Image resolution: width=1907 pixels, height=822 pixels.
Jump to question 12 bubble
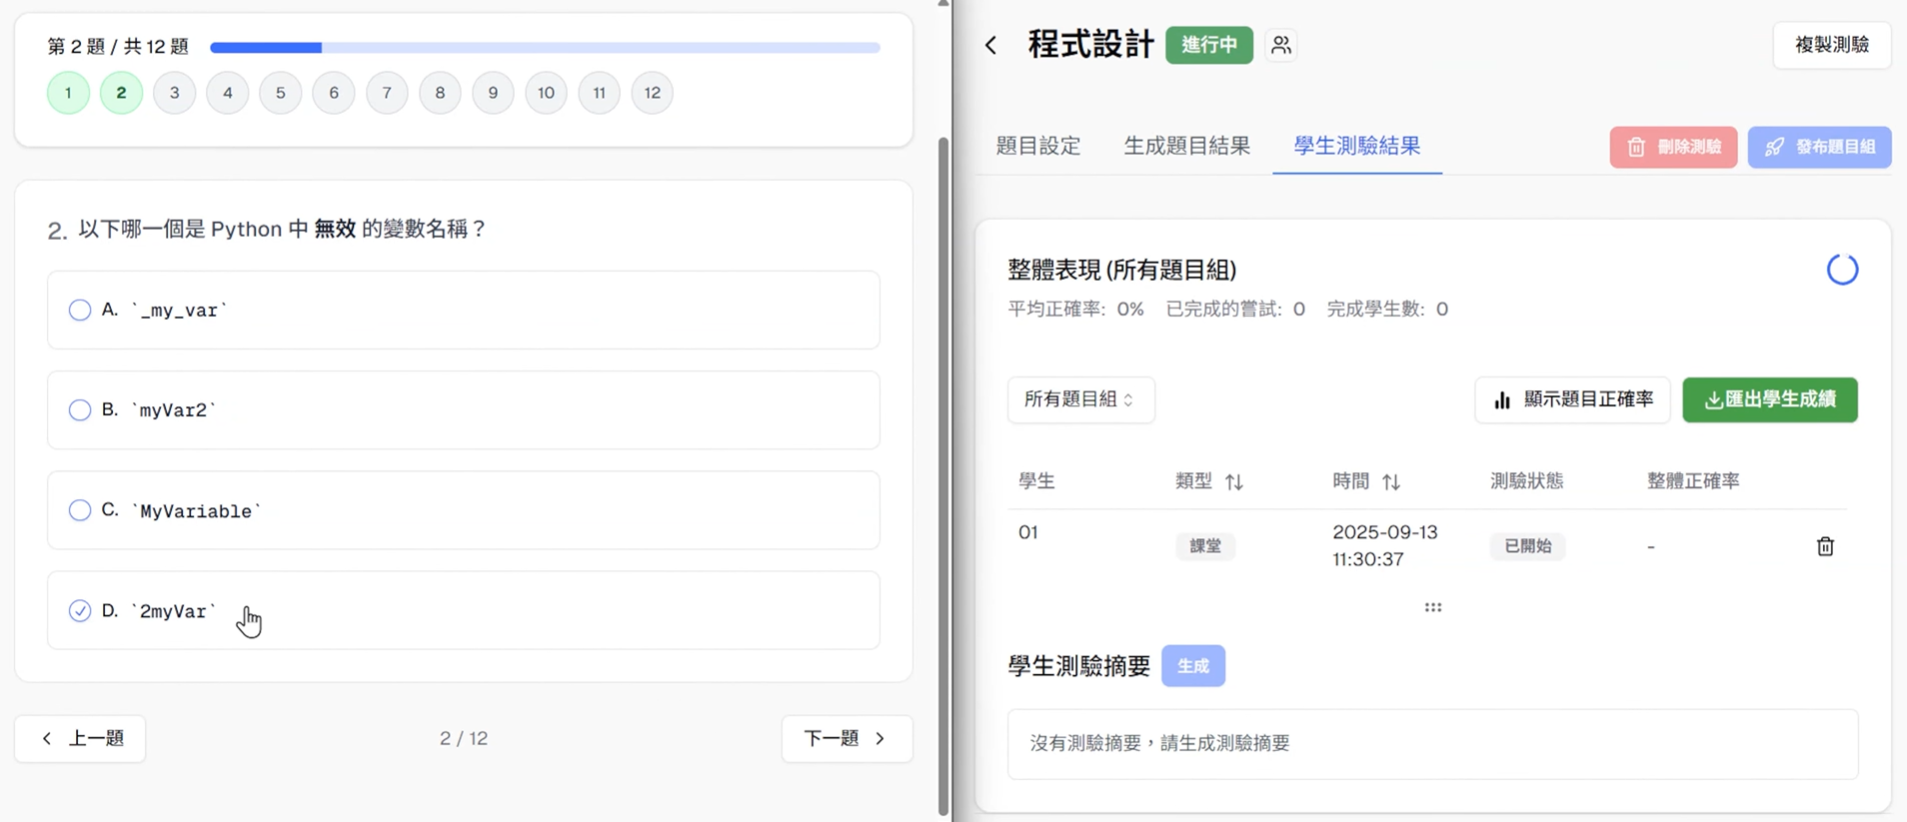pyautogui.click(x=651, y=93)
